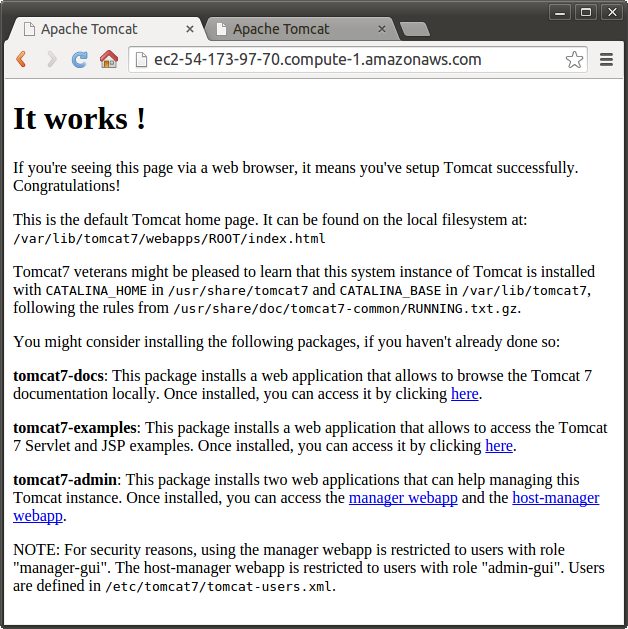Viewport: 628px width, 629px height.
Task: Click the 'CATALINA_BASE' text
Action: coord(390,290)
